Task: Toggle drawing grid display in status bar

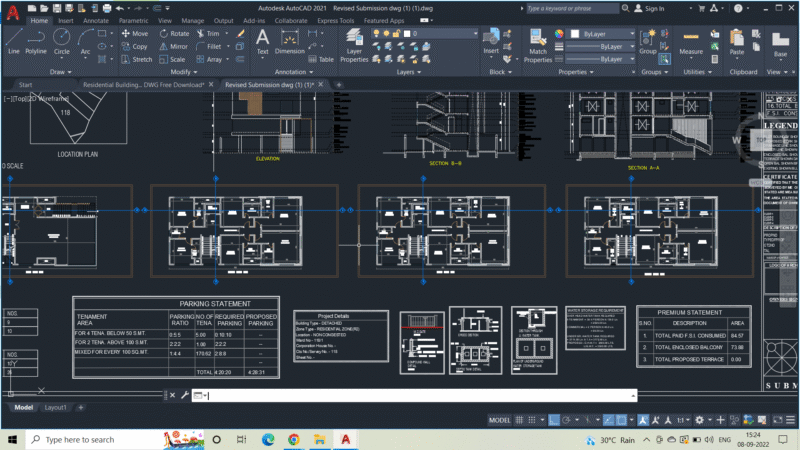Action: 519,420
